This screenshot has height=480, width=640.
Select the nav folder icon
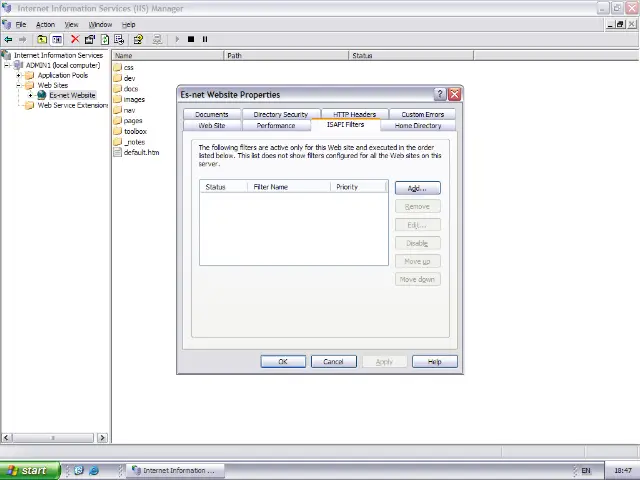pos(118,110)
